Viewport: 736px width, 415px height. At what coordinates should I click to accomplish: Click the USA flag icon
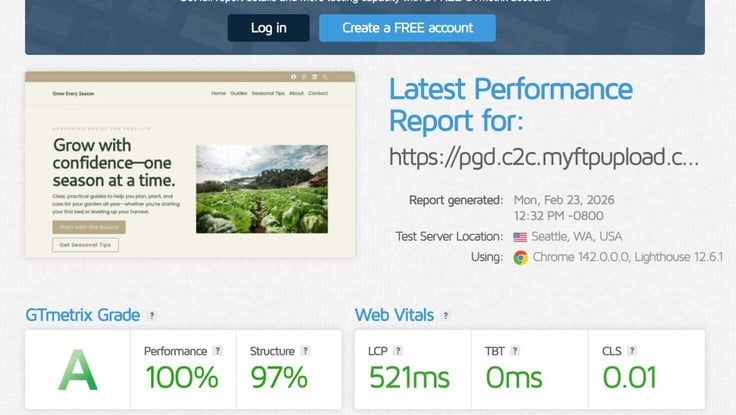pyautogui.click(x=520, y=237)
